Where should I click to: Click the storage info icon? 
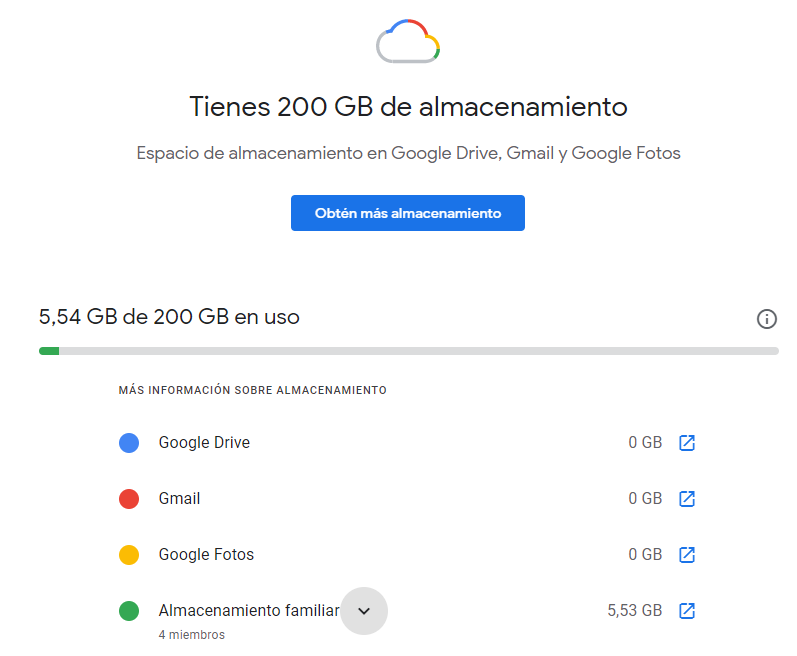tap(767, 319)
